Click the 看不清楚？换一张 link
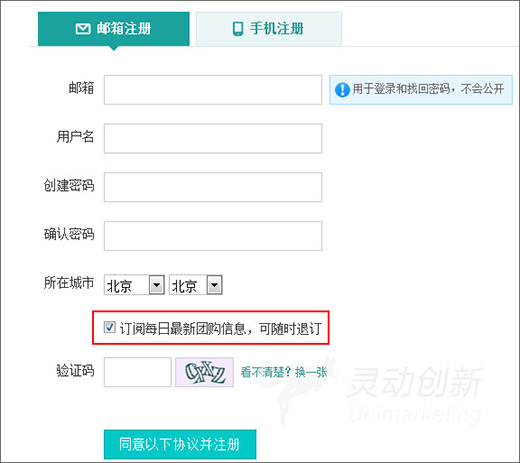520x463 pixels. tap(284, 372)
